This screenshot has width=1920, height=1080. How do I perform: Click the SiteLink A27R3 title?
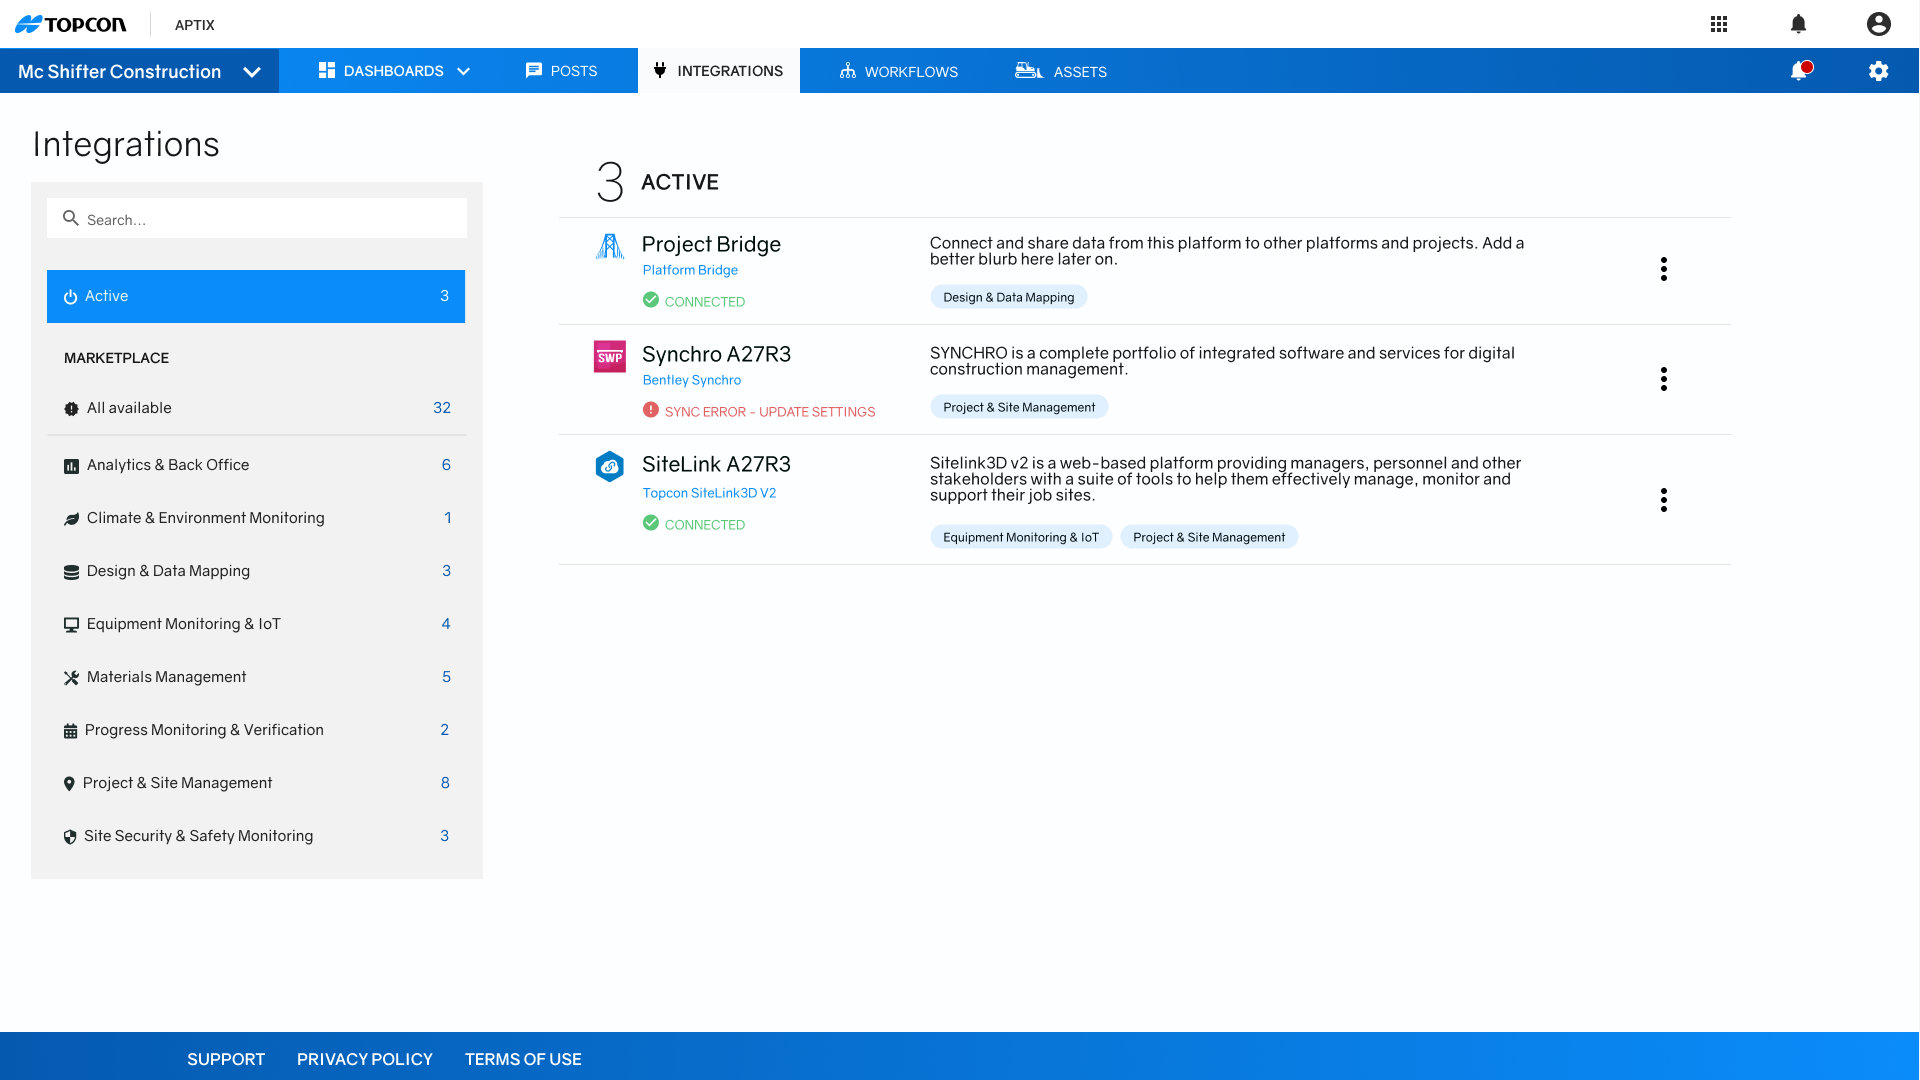[716, 464]
